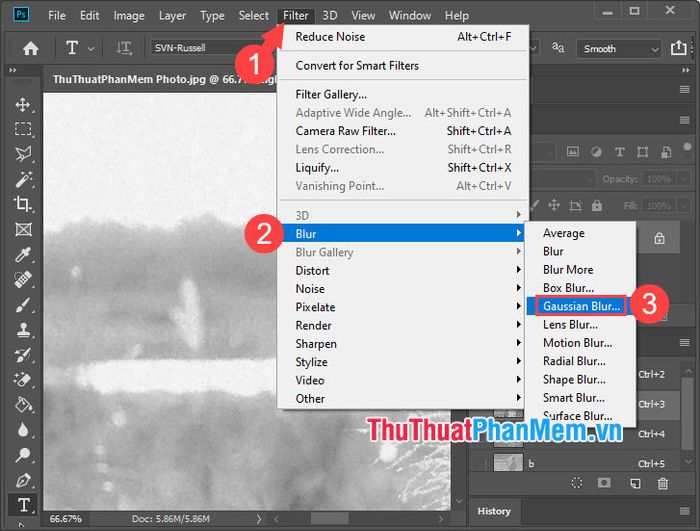Open Type tool preset picker arrow
This screenshot has height=531, width=700.
[x=91, y=48]
